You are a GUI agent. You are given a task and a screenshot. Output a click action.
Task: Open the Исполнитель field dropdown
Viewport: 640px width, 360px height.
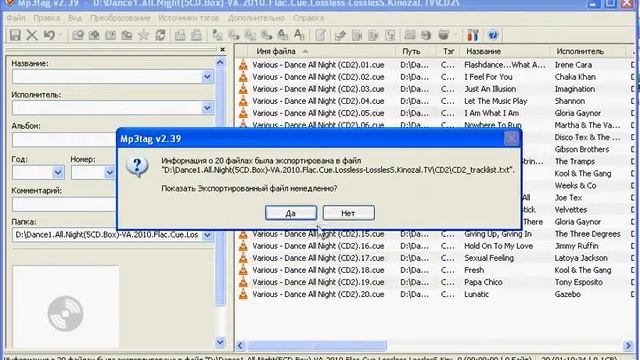click(207, 108)
